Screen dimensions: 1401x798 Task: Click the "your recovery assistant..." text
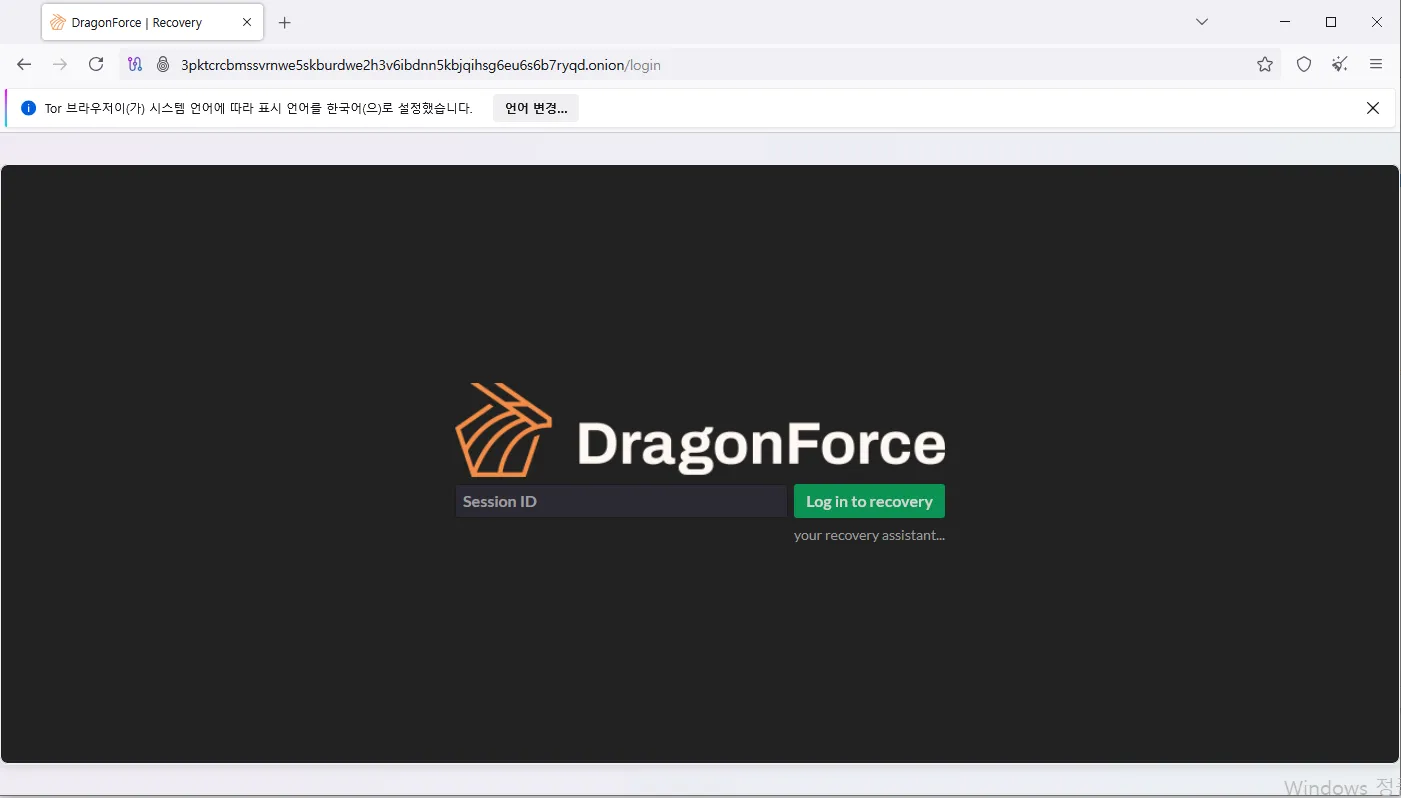click(869, 535)
